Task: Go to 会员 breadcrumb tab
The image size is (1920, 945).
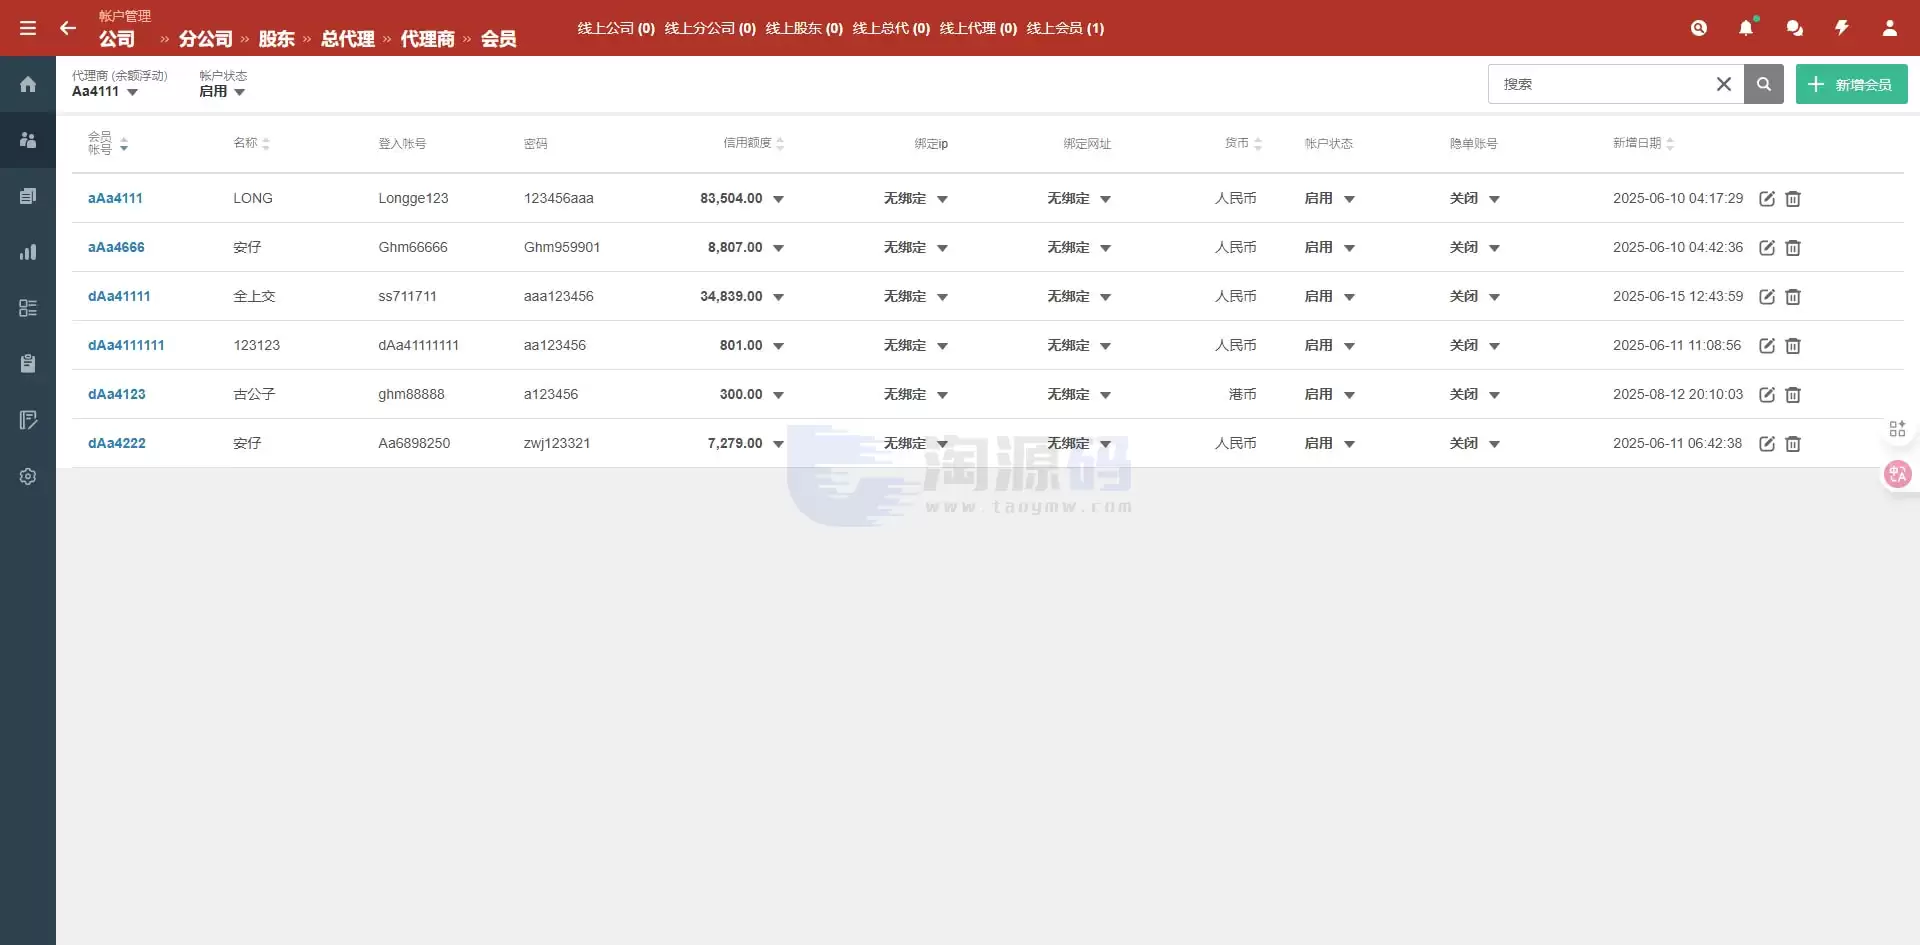Action: pyautogui.click(x=499, y=39)
